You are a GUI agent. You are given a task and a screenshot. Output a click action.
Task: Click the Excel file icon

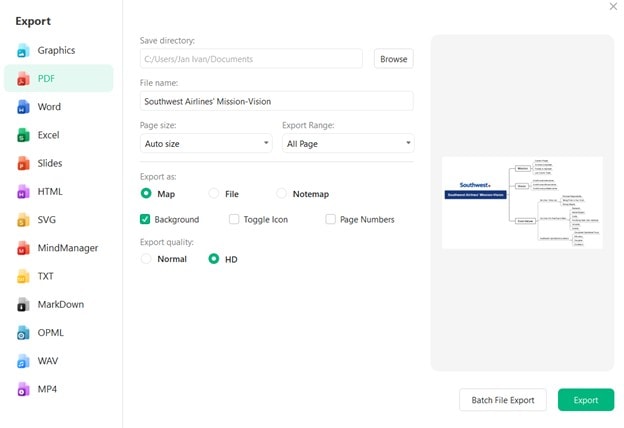(x=23, y=135)
